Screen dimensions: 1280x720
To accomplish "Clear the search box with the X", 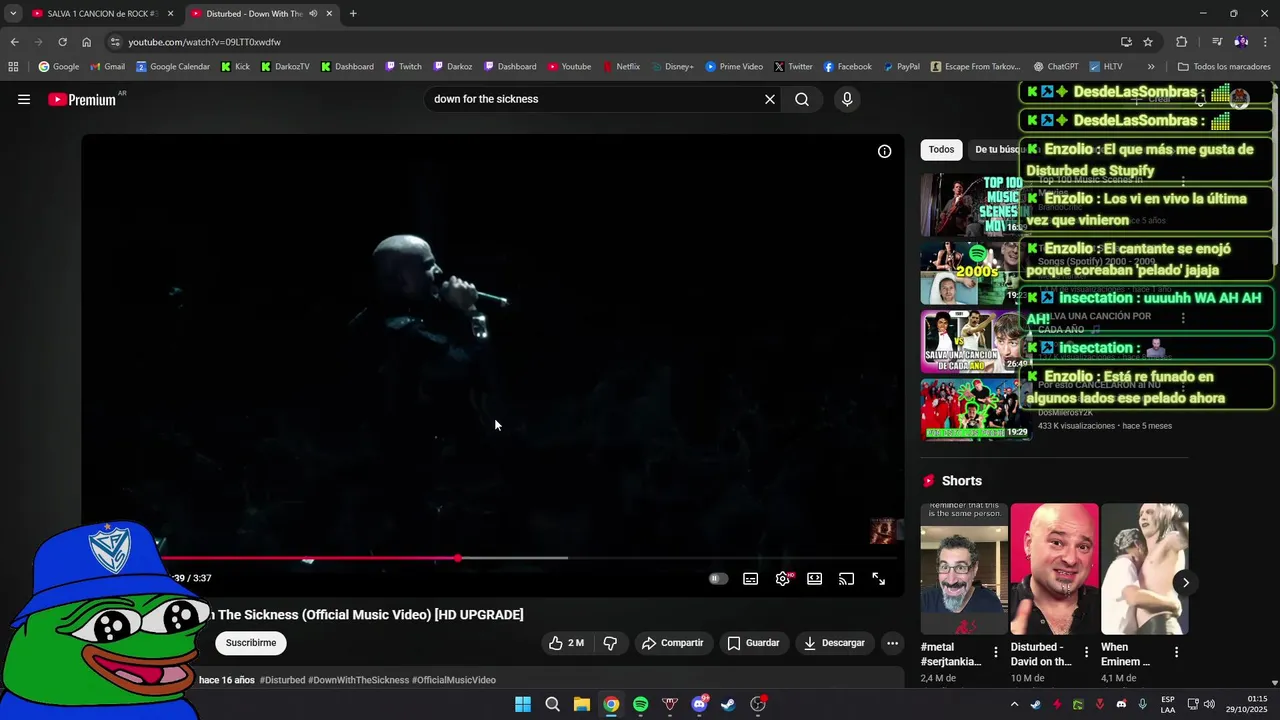I will click(x=770, y=99).
